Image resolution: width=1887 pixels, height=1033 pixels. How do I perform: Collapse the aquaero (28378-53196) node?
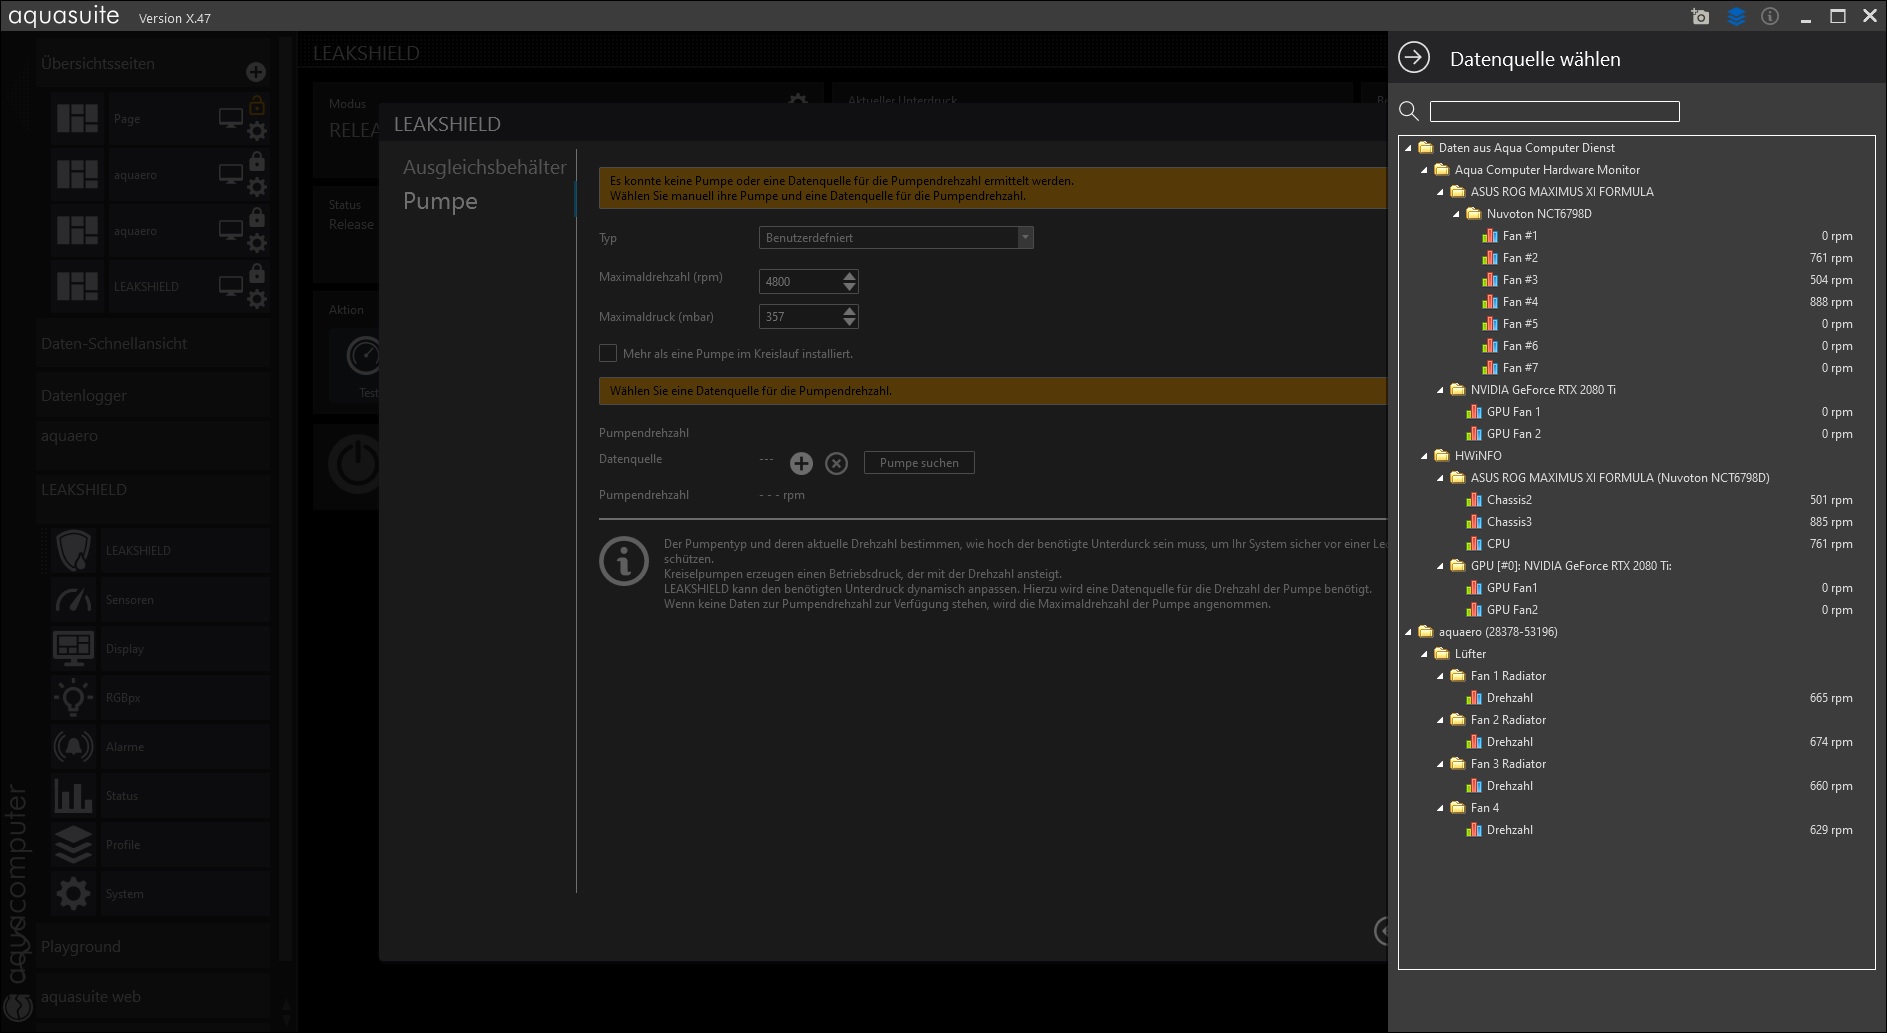[1408, 632]
